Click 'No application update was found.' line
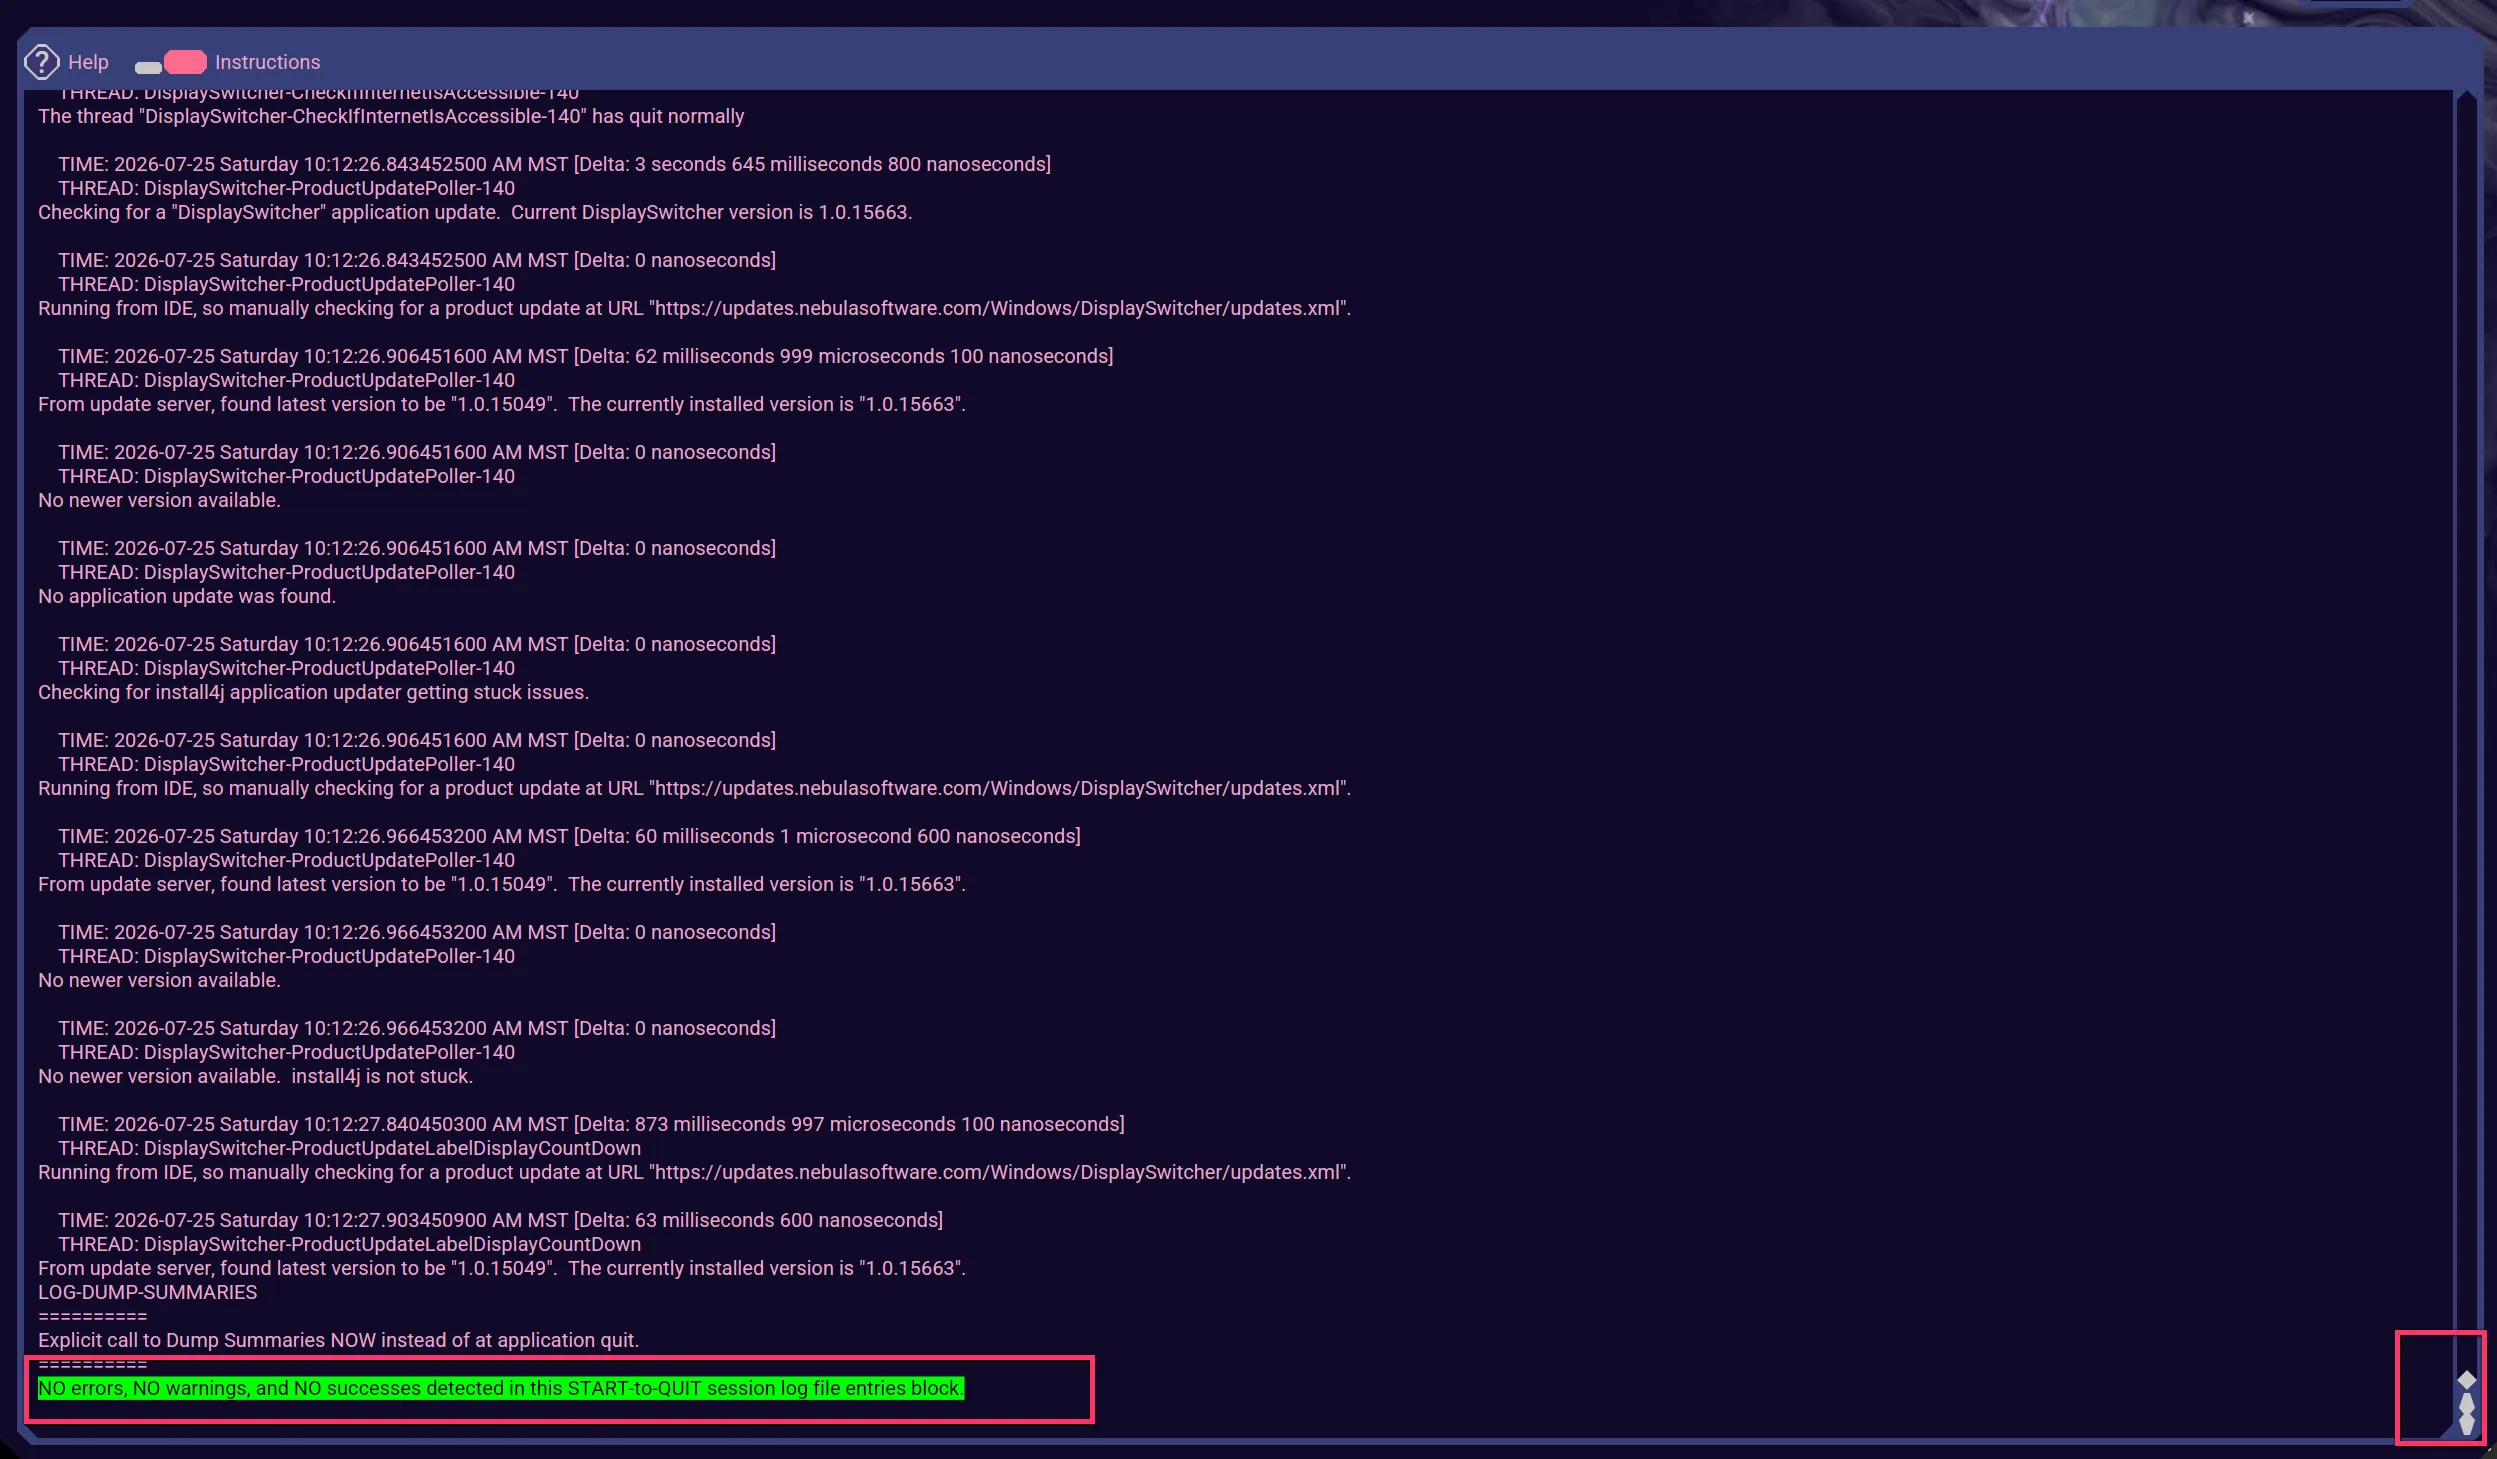 coord(187,596)
